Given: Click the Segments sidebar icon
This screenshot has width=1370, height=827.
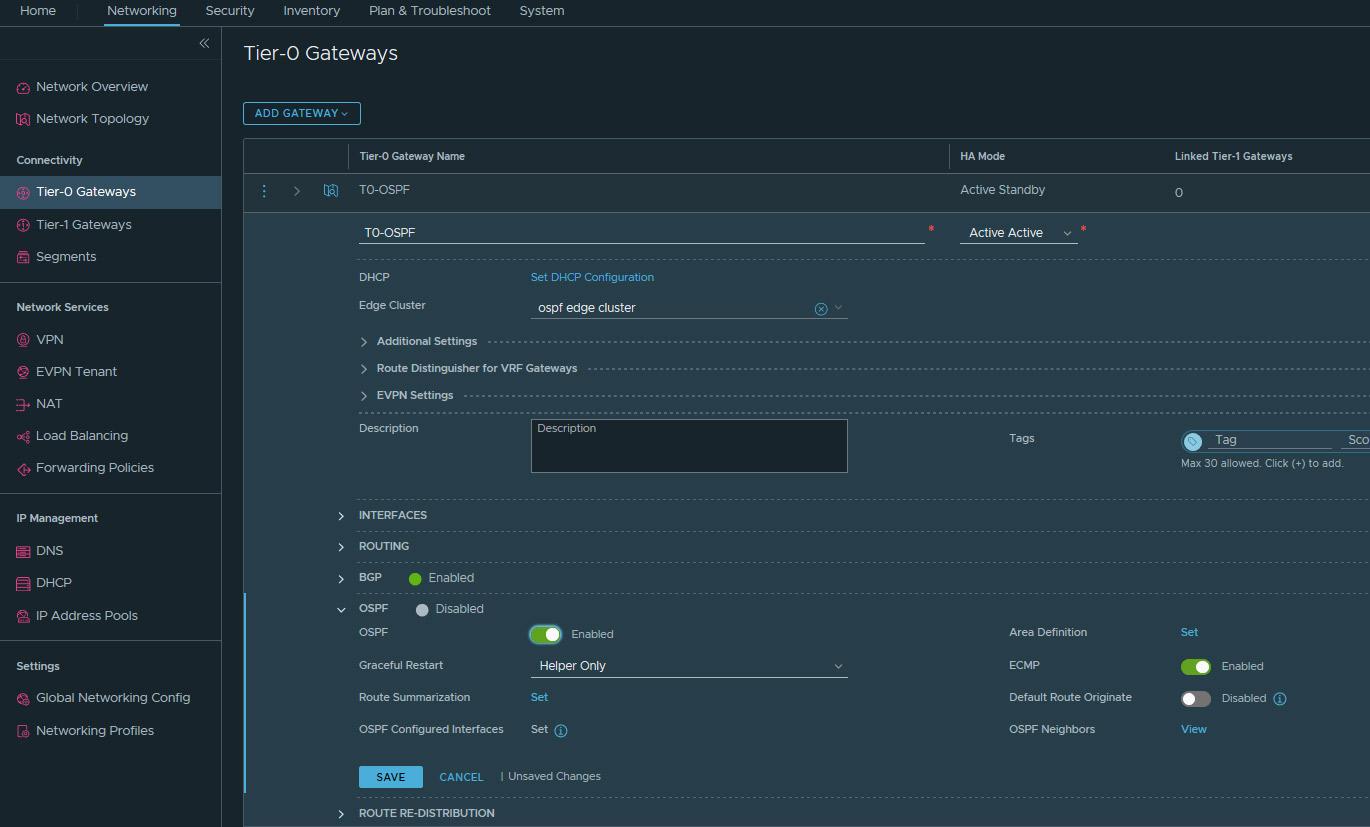Looking at the screenshot, I should click(23, 257).
